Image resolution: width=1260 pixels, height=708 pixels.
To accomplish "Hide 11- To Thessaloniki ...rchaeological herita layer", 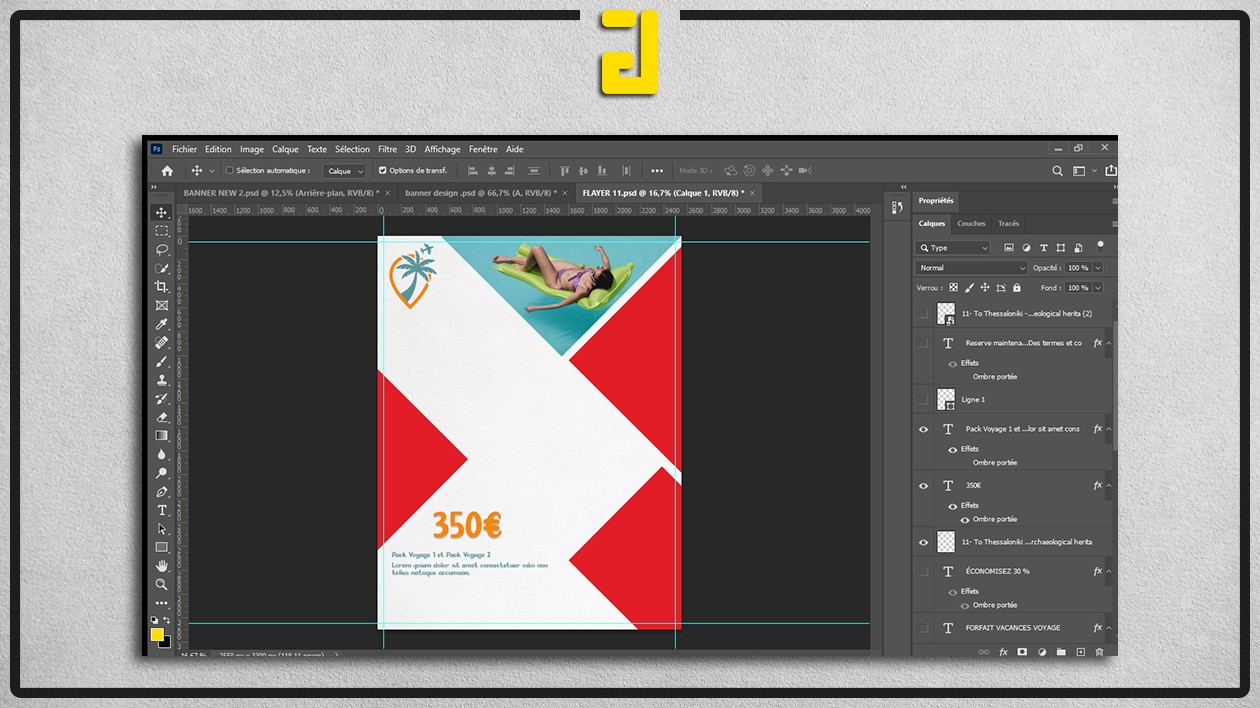I will [x=923, y=542].
